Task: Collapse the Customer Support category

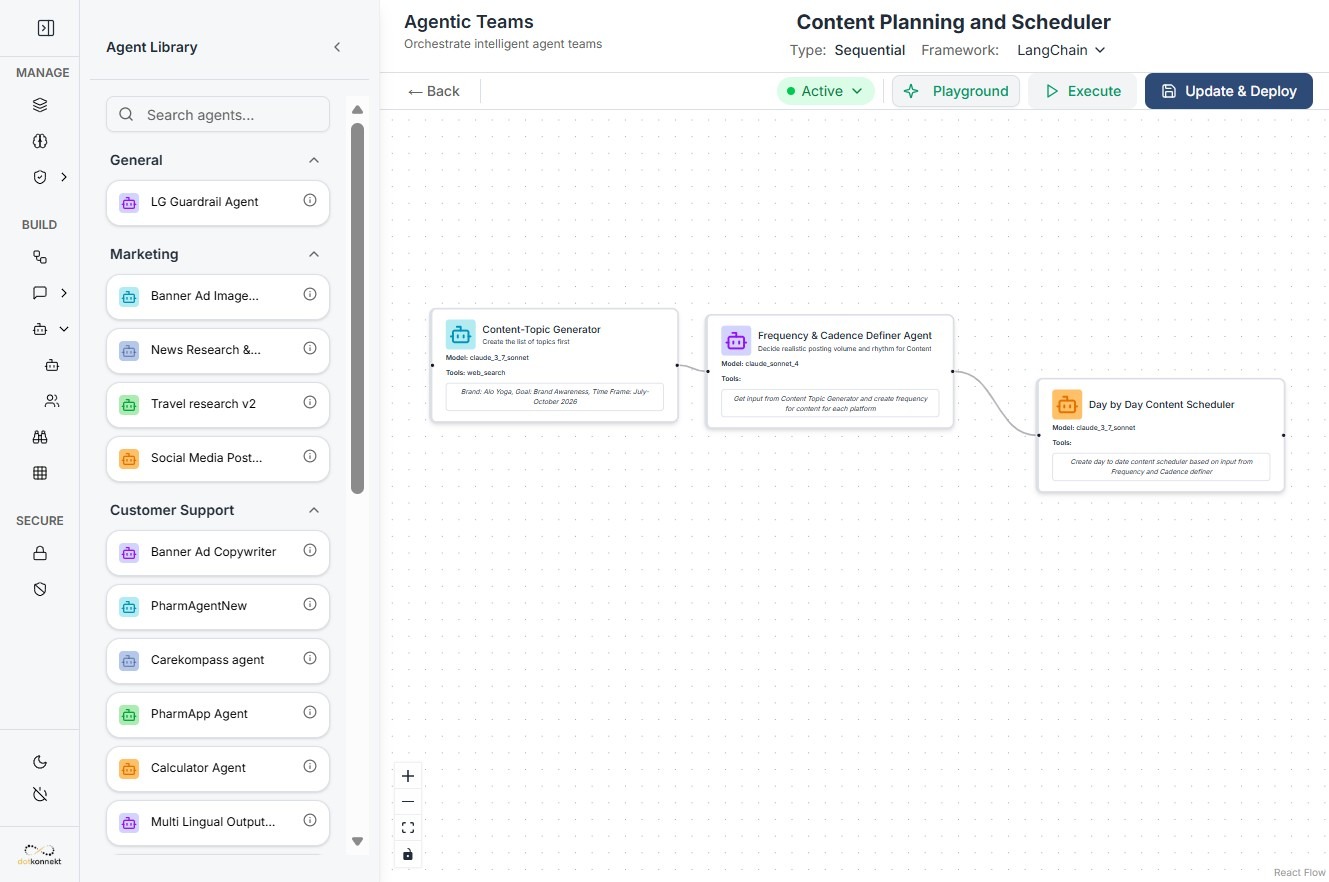Action: pos(314,510)
